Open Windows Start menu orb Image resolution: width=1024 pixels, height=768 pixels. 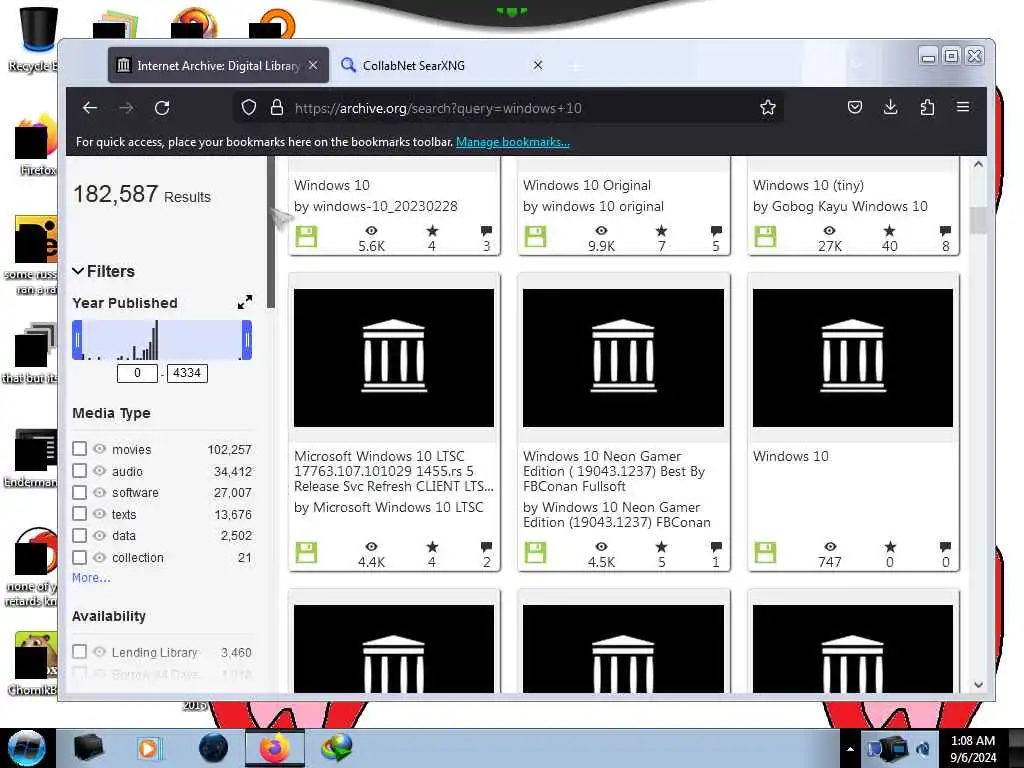click(27, 748)
